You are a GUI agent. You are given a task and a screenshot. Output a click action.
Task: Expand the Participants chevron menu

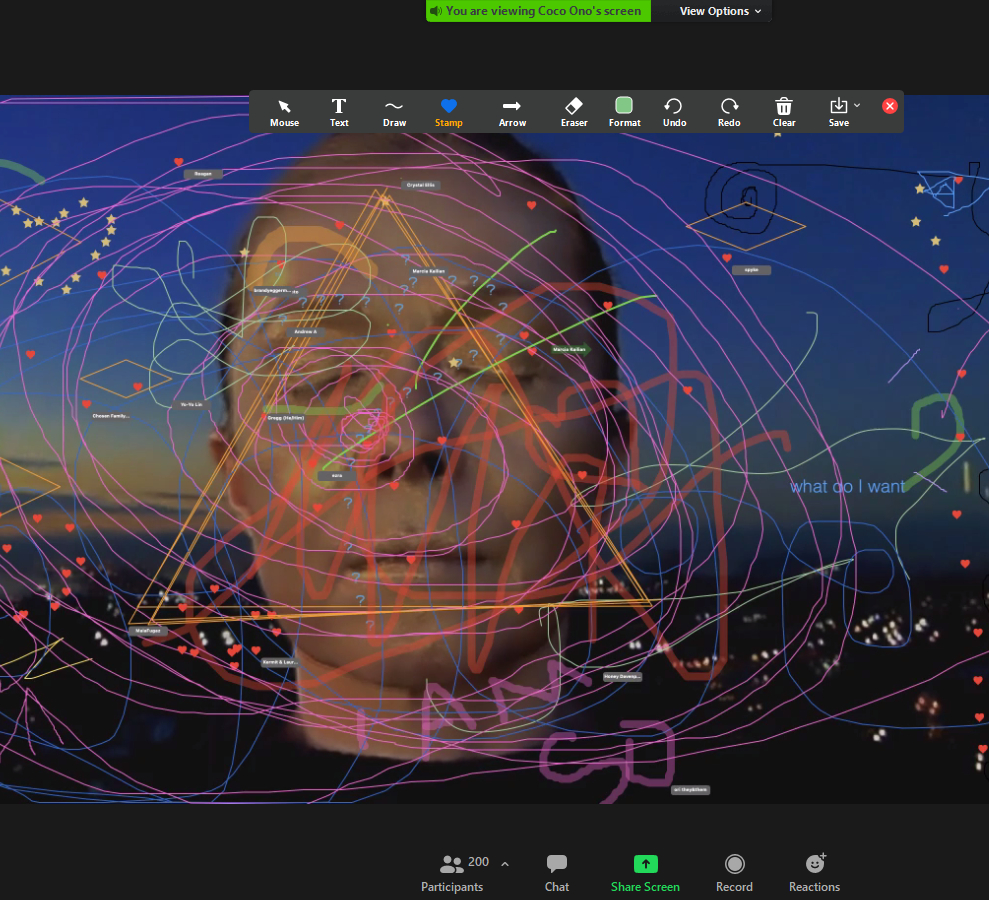[504, 863]
